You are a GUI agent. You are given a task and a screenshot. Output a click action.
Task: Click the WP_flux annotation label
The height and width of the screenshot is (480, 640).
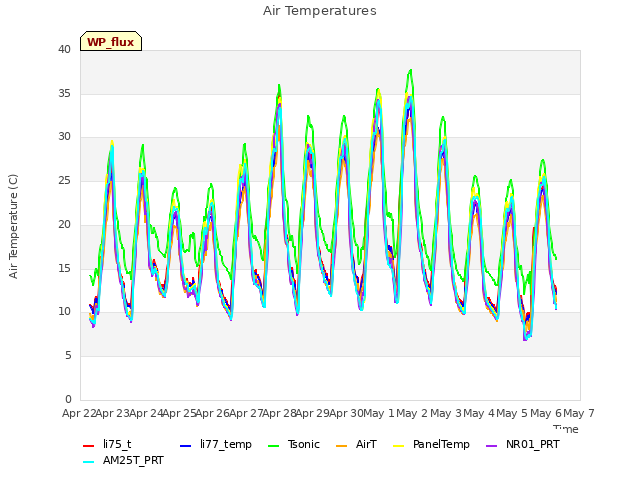(111, 42)
